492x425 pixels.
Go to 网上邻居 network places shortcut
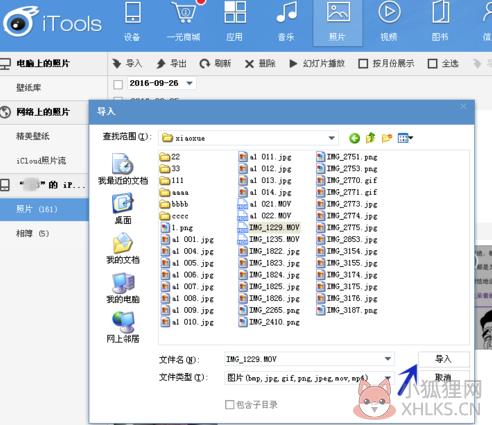tap(123, 328)
